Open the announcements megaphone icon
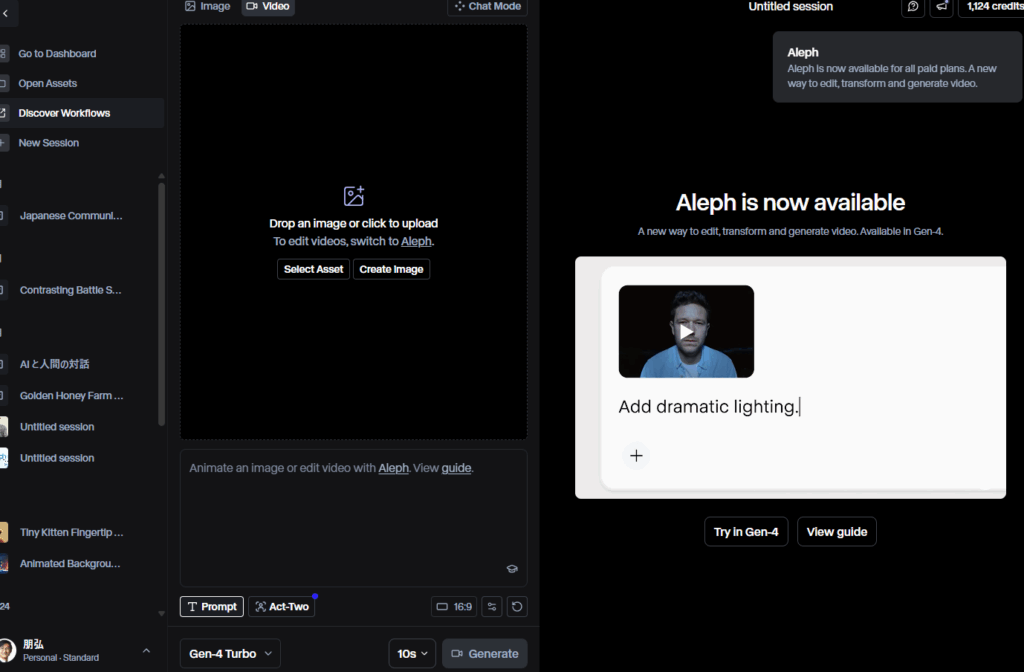 pyautogui.click(x=942, y=7)
